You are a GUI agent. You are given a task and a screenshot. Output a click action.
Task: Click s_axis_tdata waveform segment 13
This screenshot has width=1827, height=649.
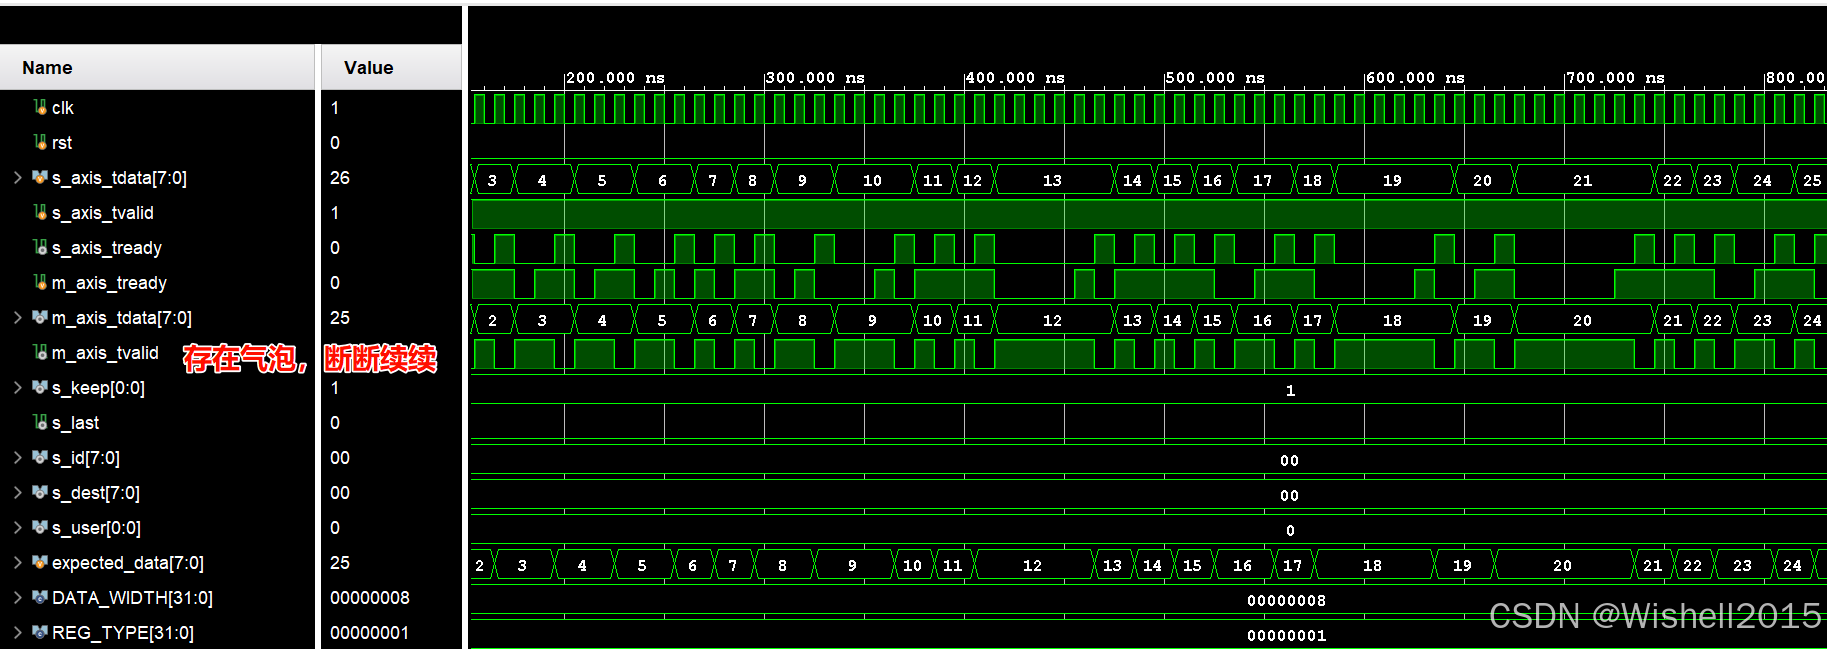[1053, 180]
